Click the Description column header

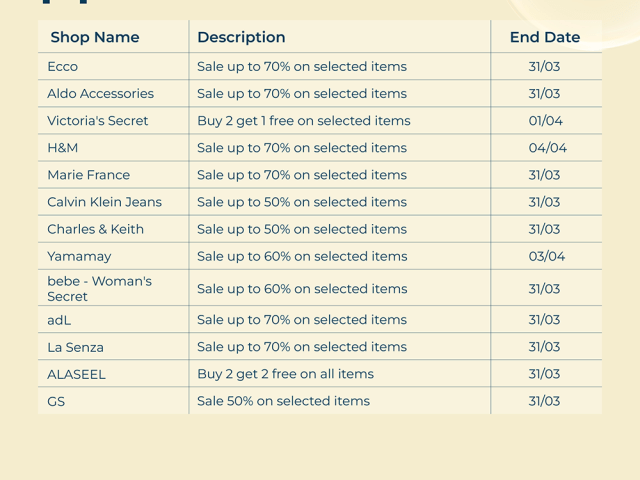point(241,37)
